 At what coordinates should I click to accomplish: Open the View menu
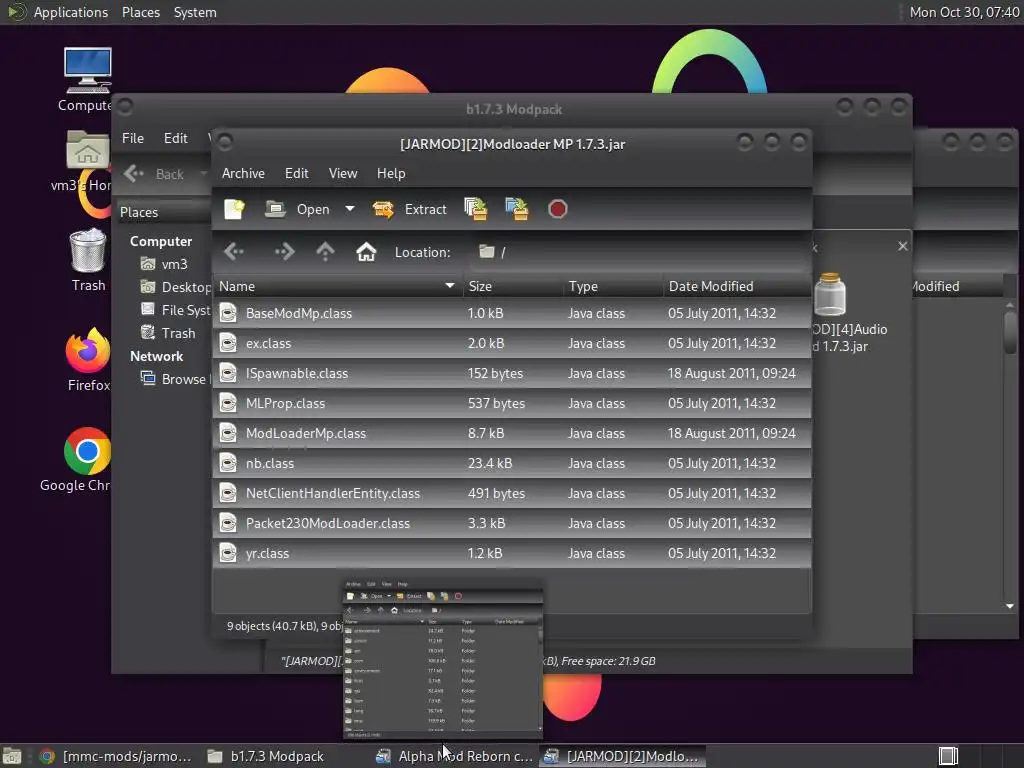click(x=343, y=173)
